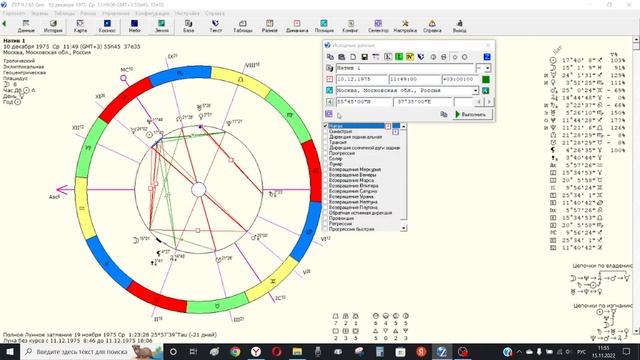Open the Управление menu in the menu bar

click(116, 13)
